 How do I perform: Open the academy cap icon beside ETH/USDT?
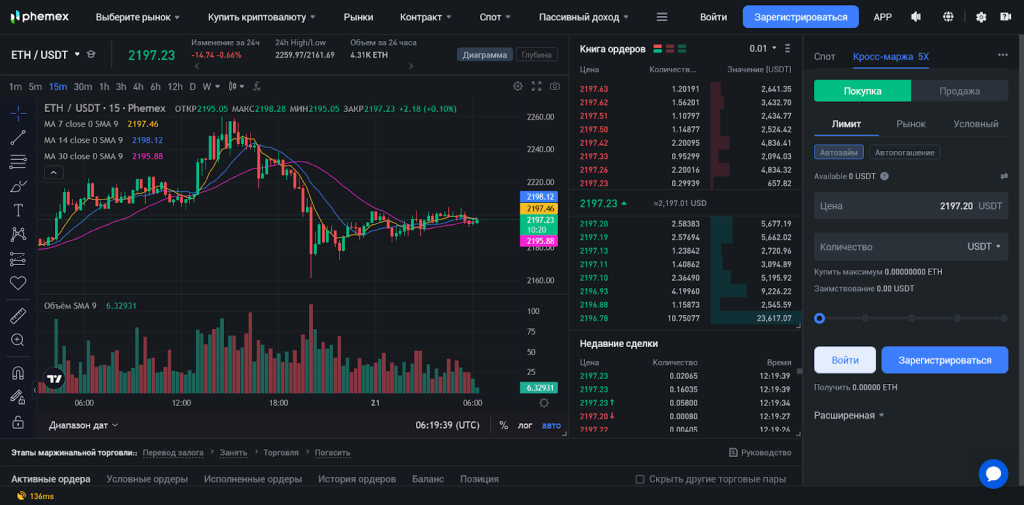pos(91,54)
